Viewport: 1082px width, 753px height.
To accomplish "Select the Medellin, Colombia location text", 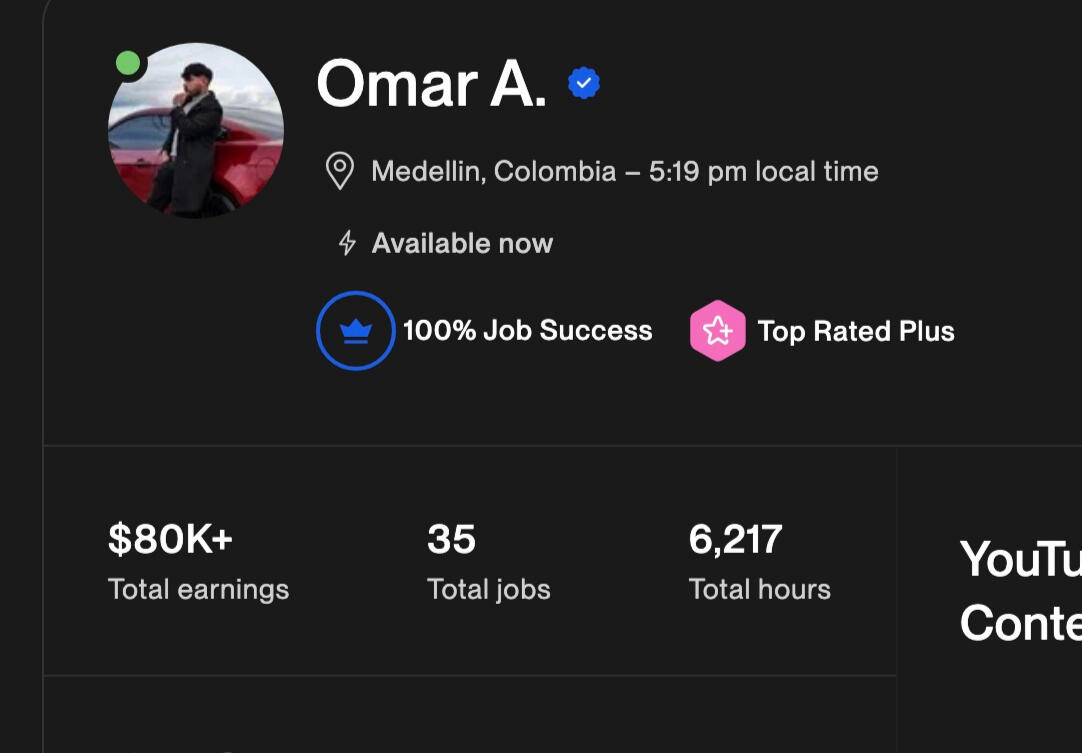I will coord(493,171).
